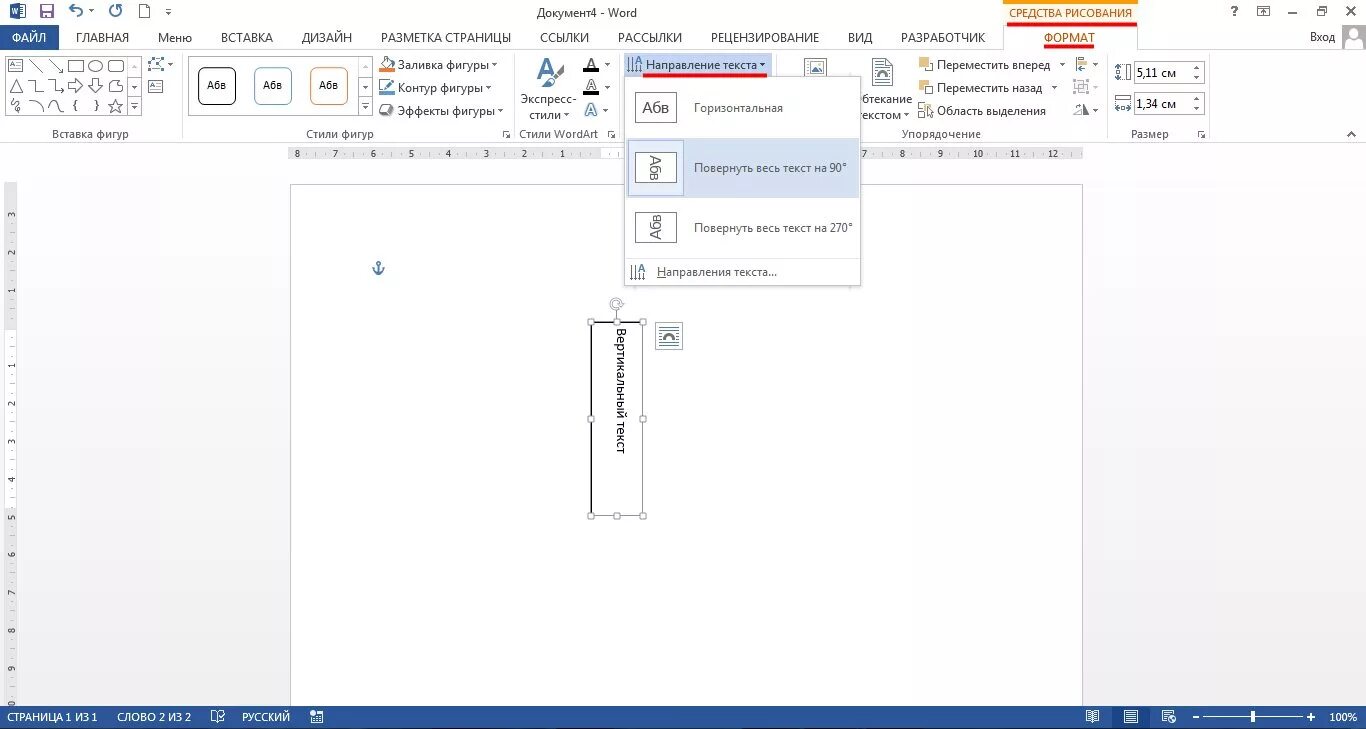Switch to Read Mode view
This screenshot has height=729, width=1366.
point(1093,717)
